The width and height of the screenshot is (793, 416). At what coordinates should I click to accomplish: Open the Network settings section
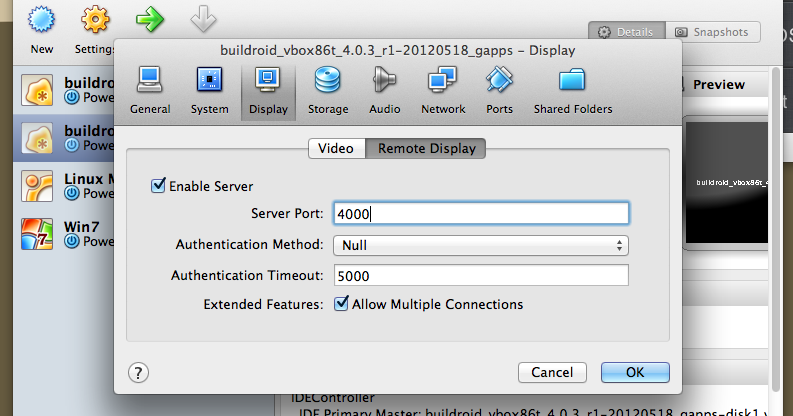point(443,91)
